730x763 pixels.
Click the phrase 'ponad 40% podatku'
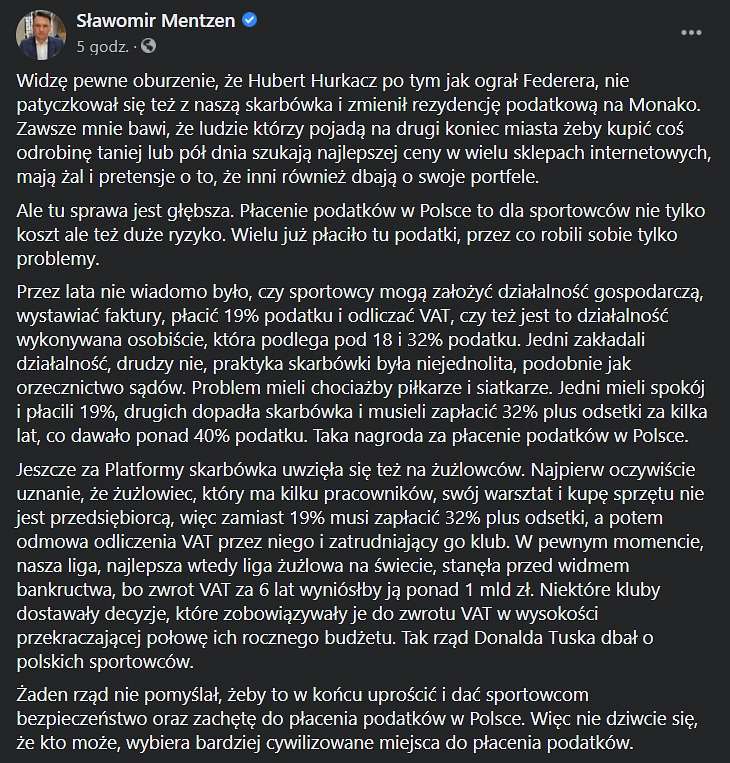(x=219, y=436)
